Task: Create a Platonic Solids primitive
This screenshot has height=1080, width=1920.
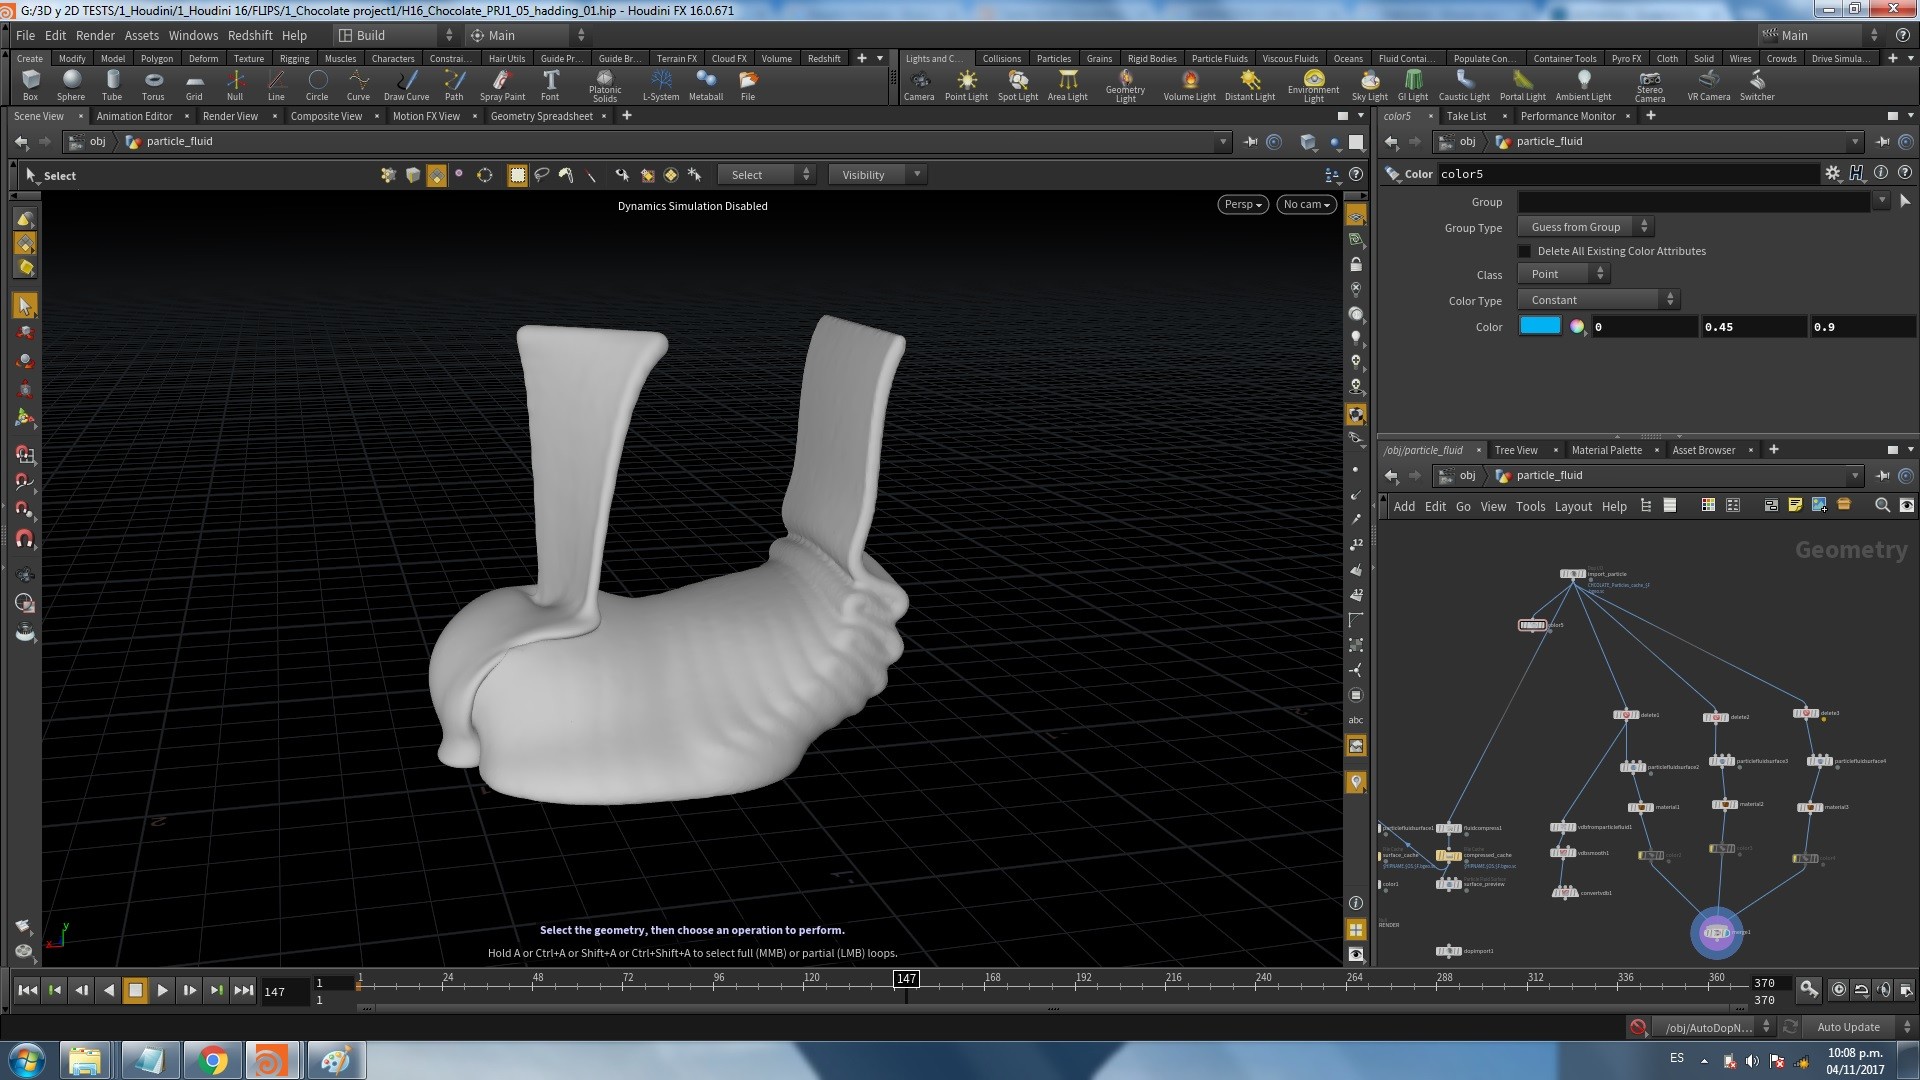Action: (604, 85)
